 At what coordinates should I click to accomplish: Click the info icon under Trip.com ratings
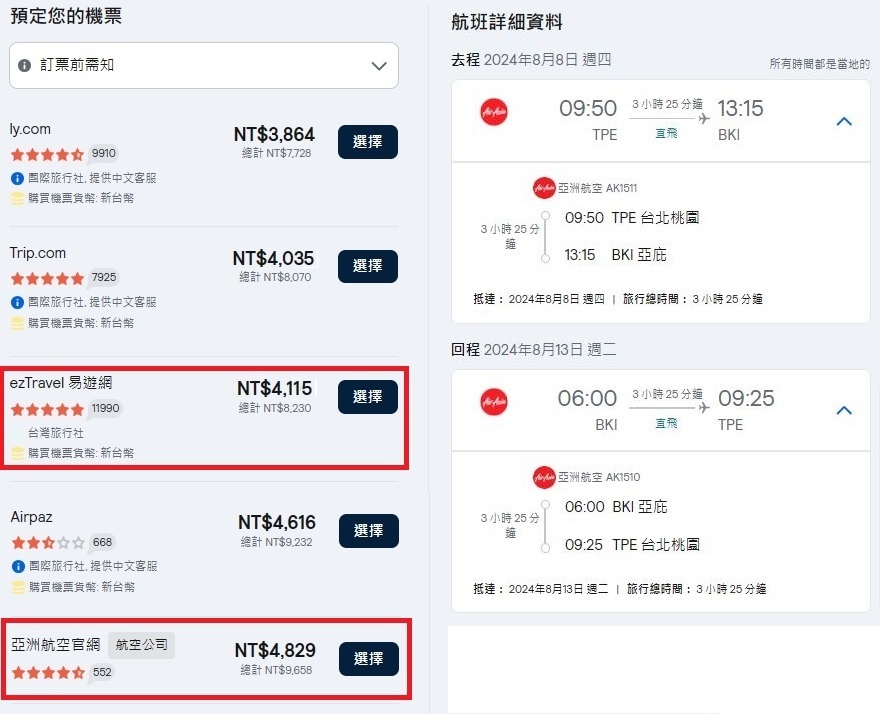click(17, 302)
